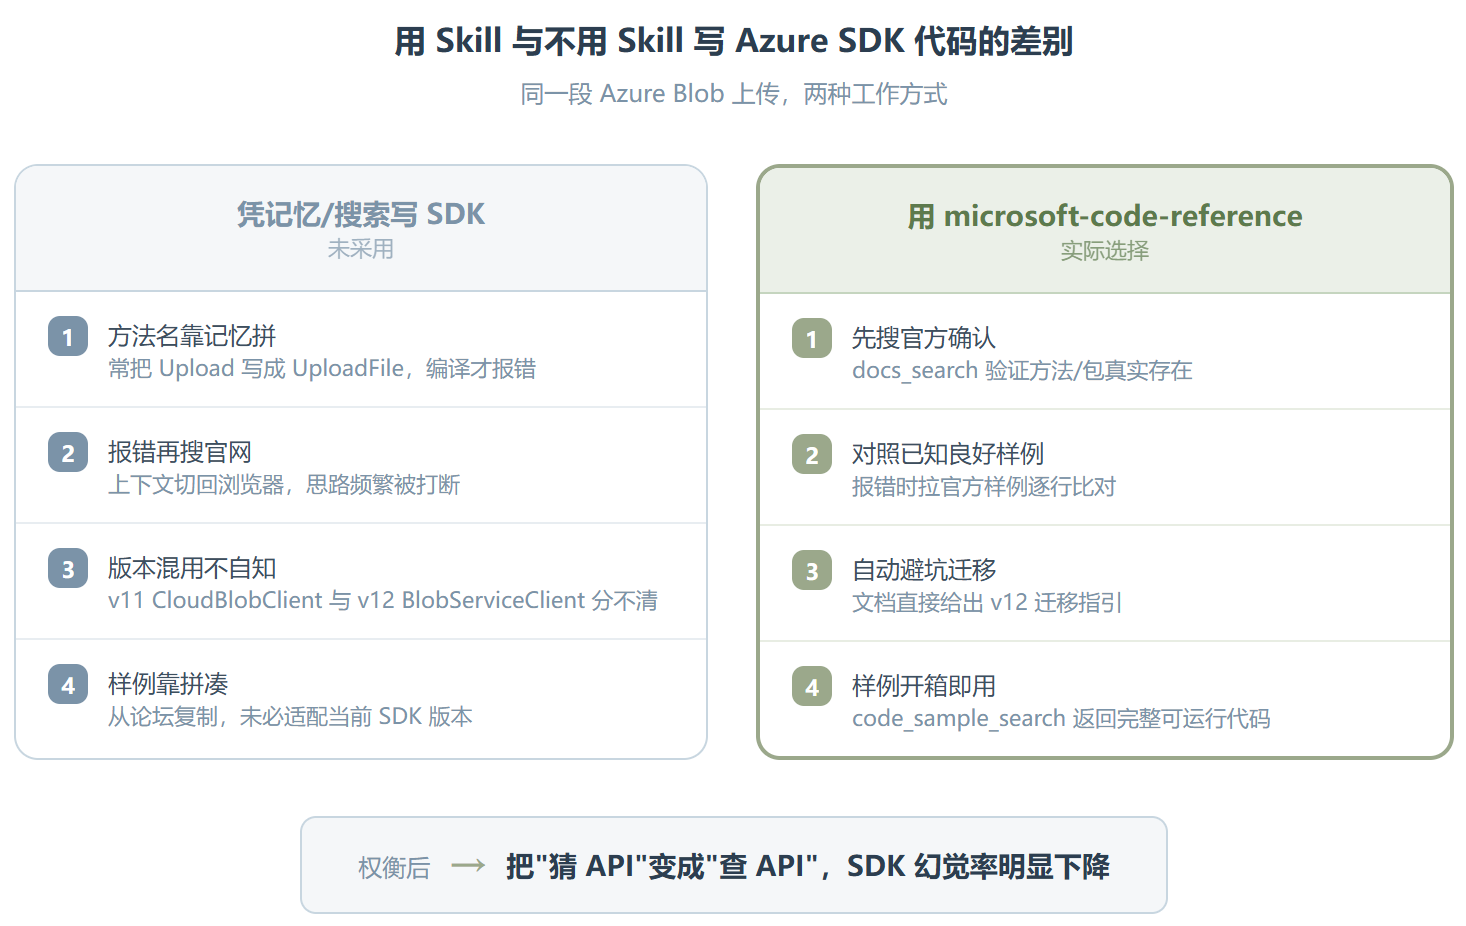Click the subtitle '同一段 Azure Blob 上传,两种工作方式'

733,94
